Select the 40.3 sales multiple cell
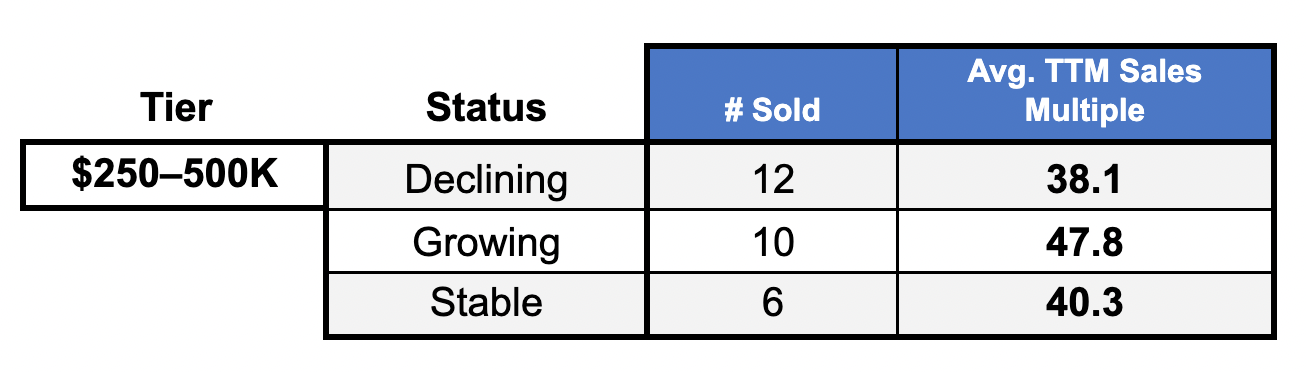 1085,303
